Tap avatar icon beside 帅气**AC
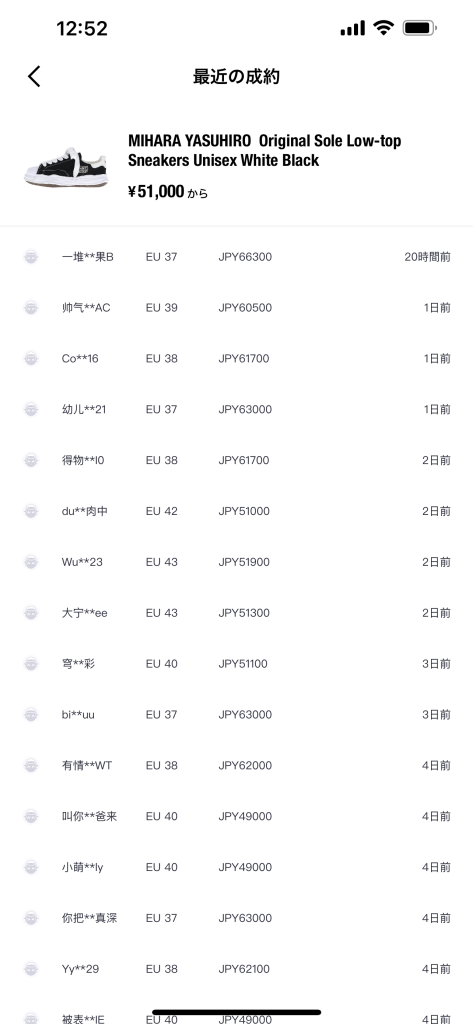This screenshot has height=1024, width=473. coord(31,308)
